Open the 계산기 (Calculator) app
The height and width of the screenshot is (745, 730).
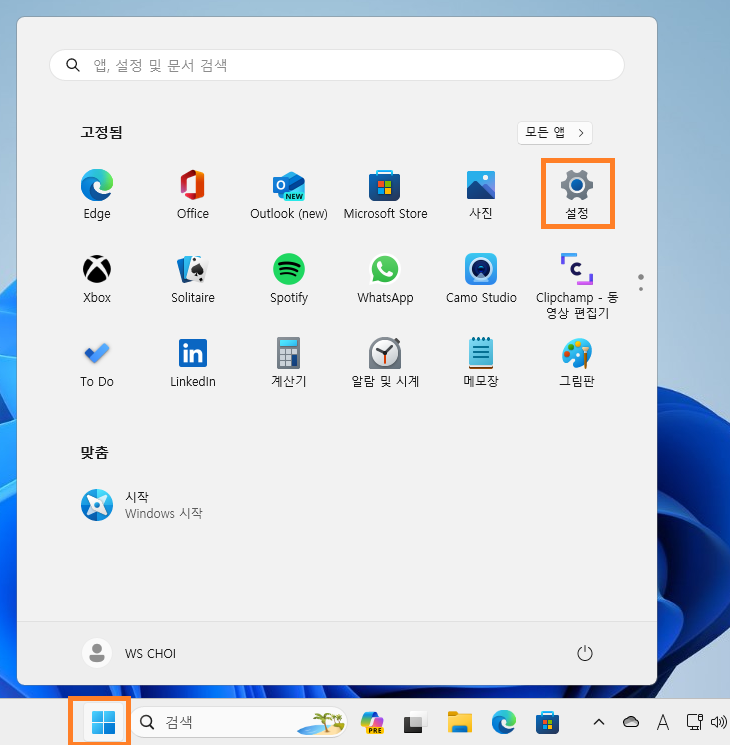point(289,363)
